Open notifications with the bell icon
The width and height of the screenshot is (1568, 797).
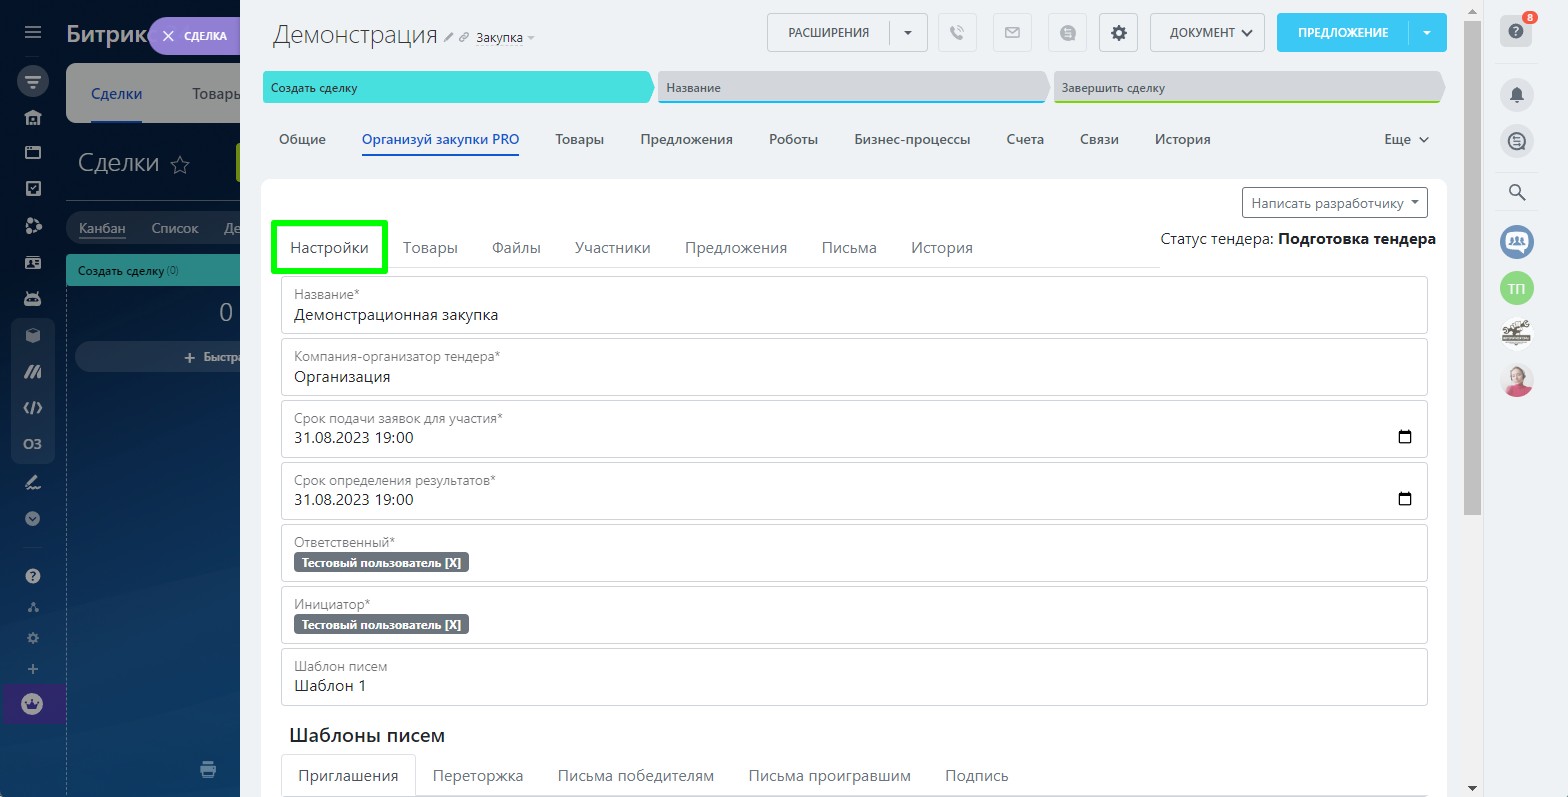[x=1517, y=95]
